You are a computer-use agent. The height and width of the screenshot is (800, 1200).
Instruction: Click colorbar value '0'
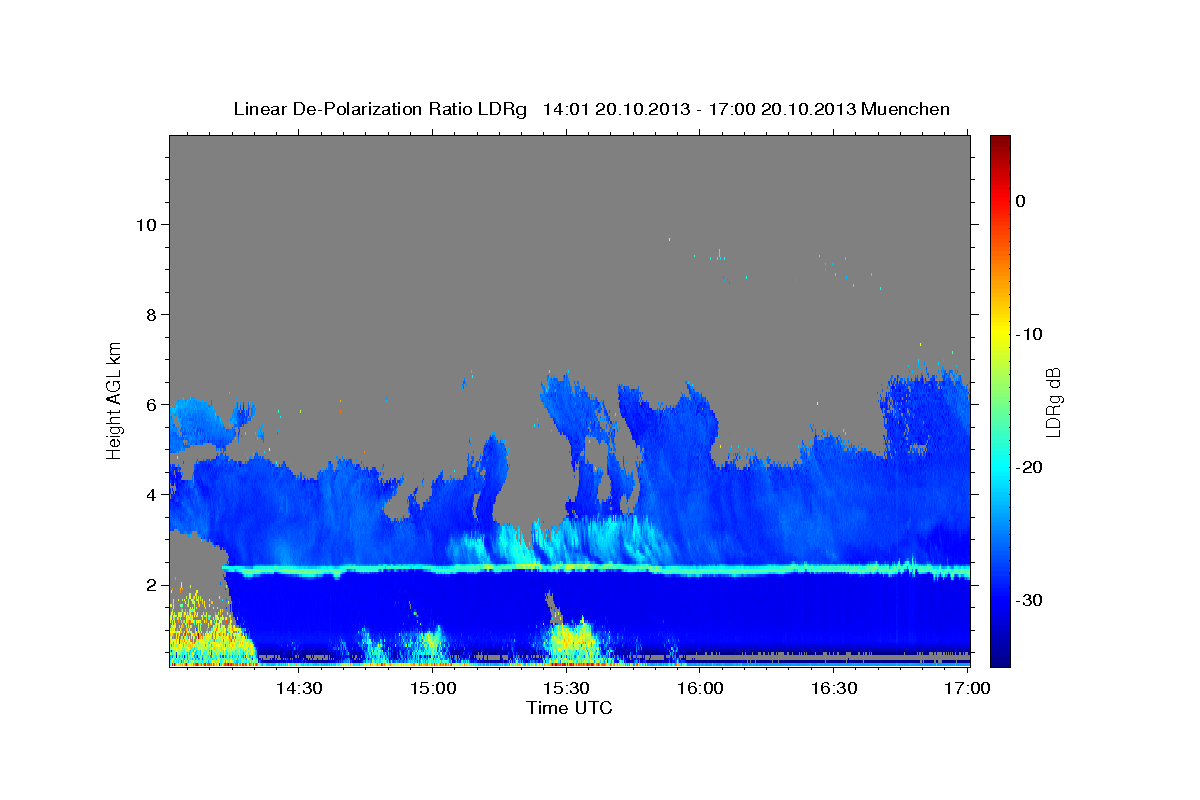pyautogui.click(x=1021, y=201)
